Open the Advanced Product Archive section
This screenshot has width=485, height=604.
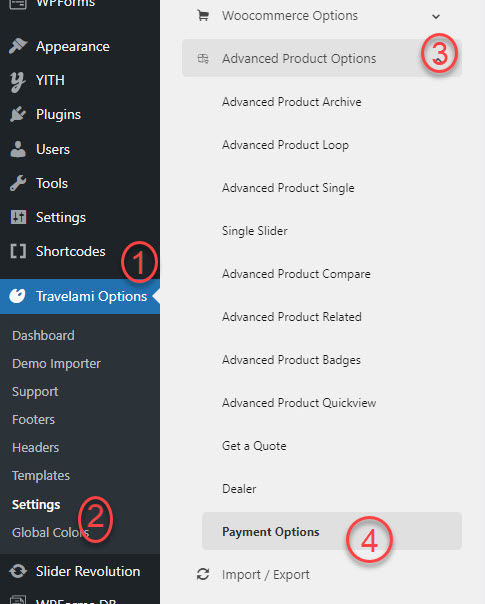pos(292,102)
